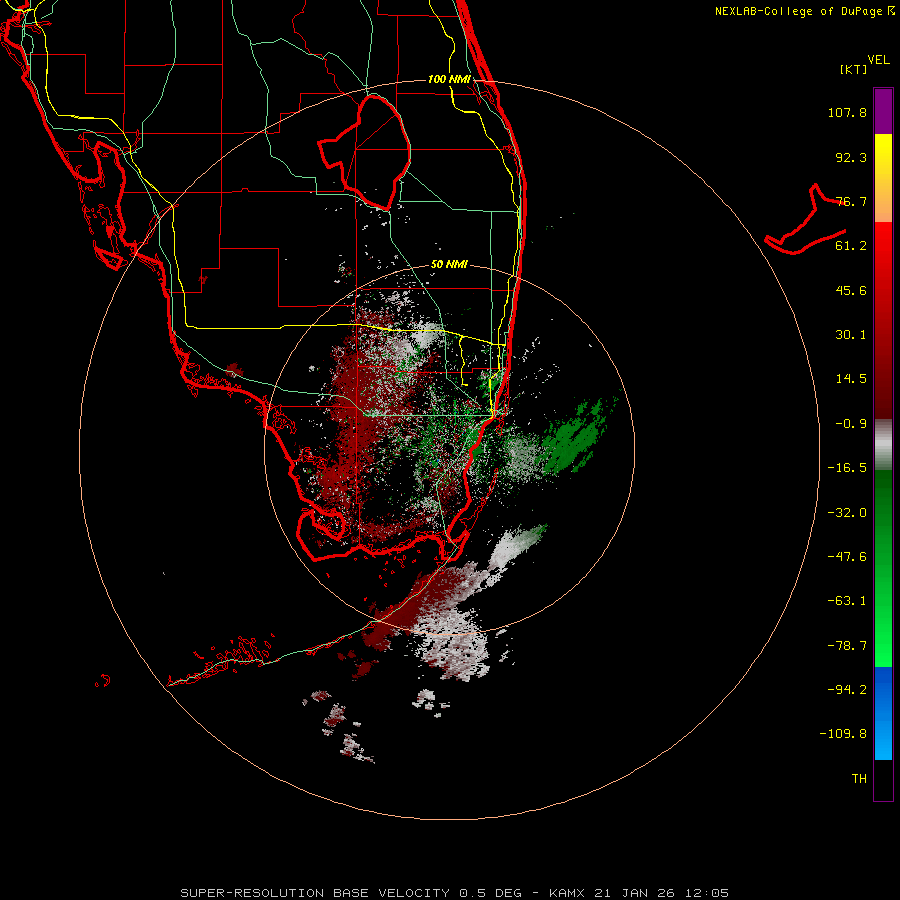Click the -78.7 velocity scale value

pos(847,646)
